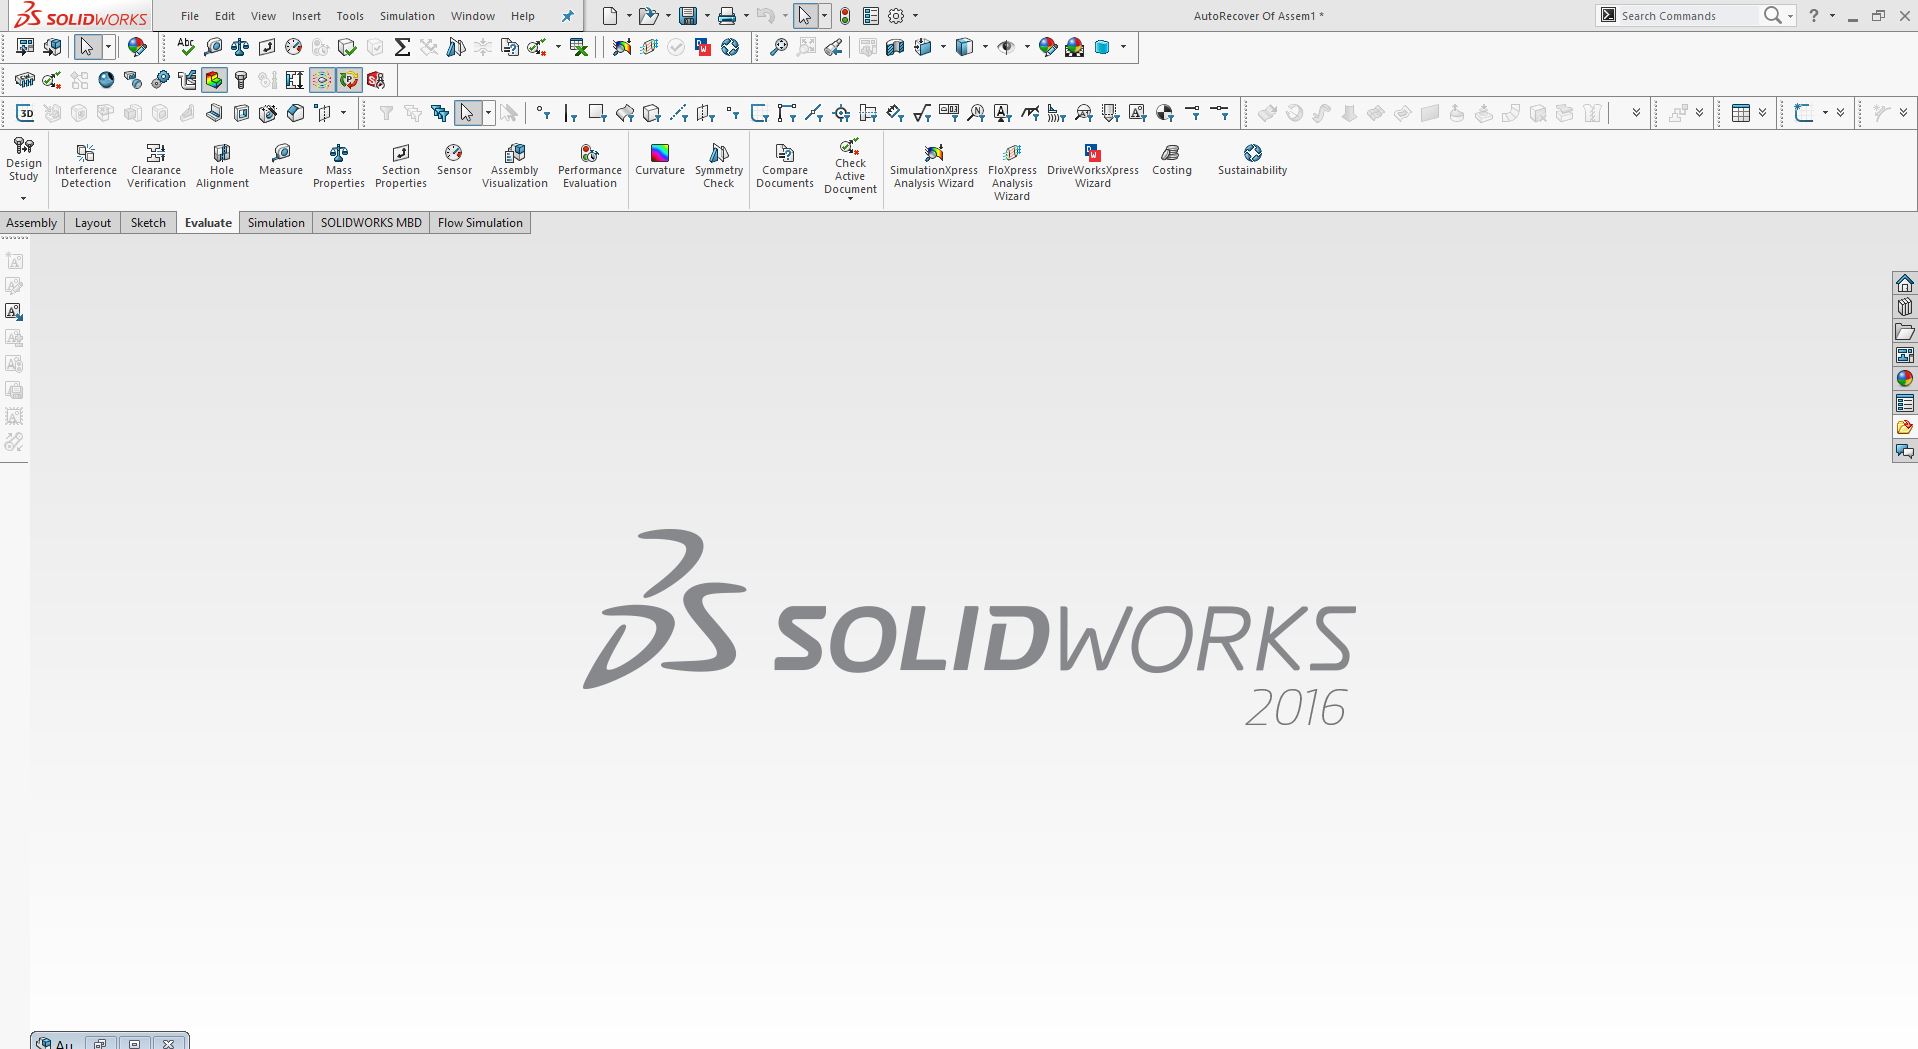Pin the menu bar with pushpin
This screenshot has height=1049, width=1918.
(567, 16)
